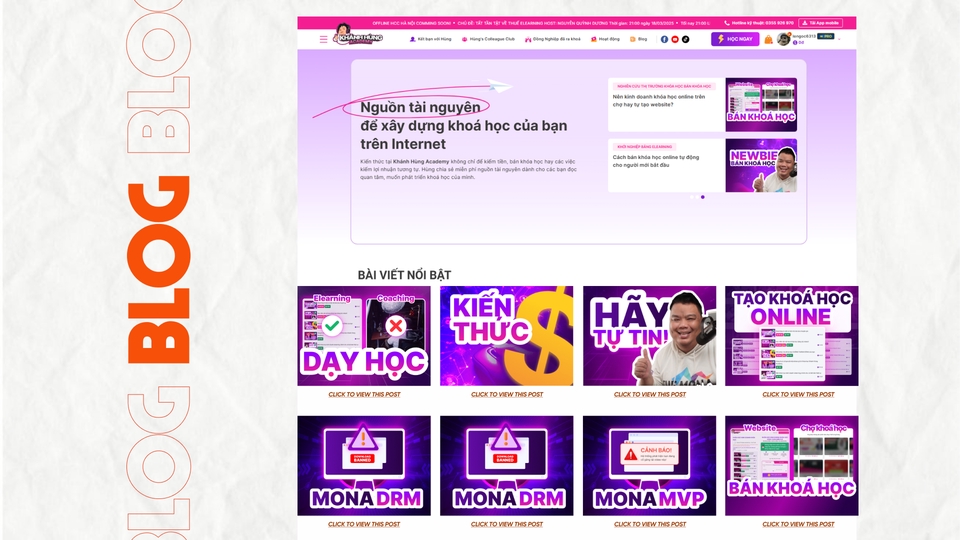Expand the user account dropdown arrow

tap(840, 38)
